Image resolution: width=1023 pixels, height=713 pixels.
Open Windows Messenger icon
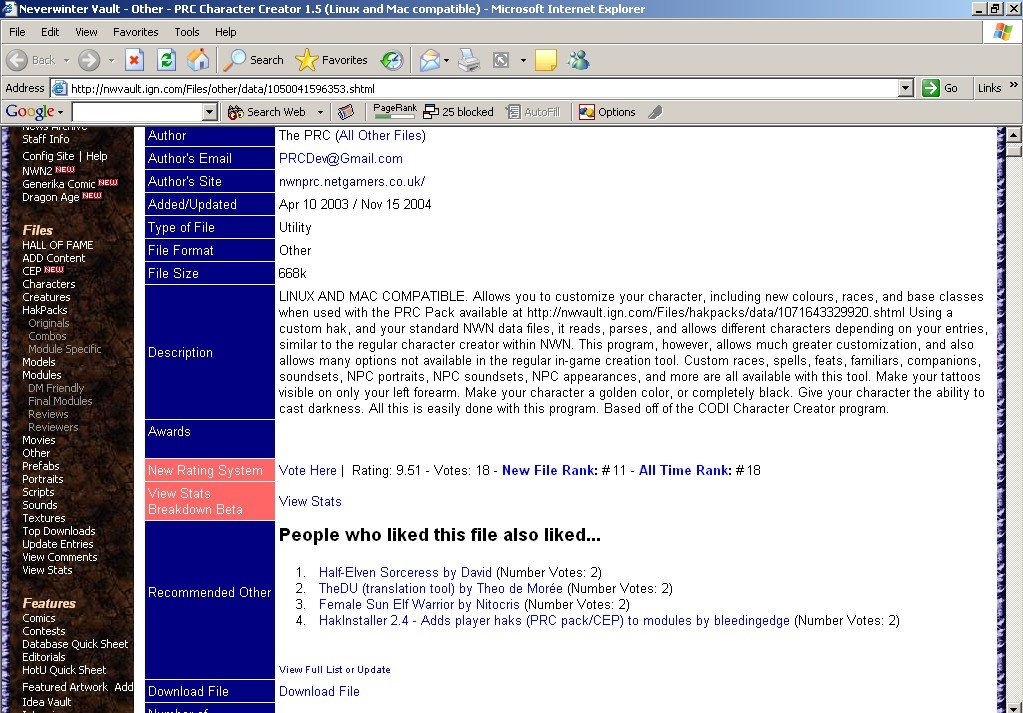point(578,60)
